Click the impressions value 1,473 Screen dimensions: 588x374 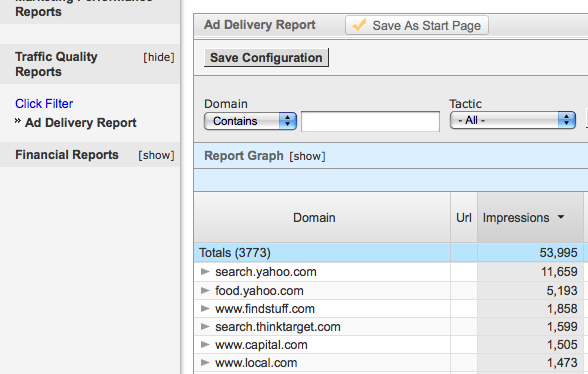(562, 363)
